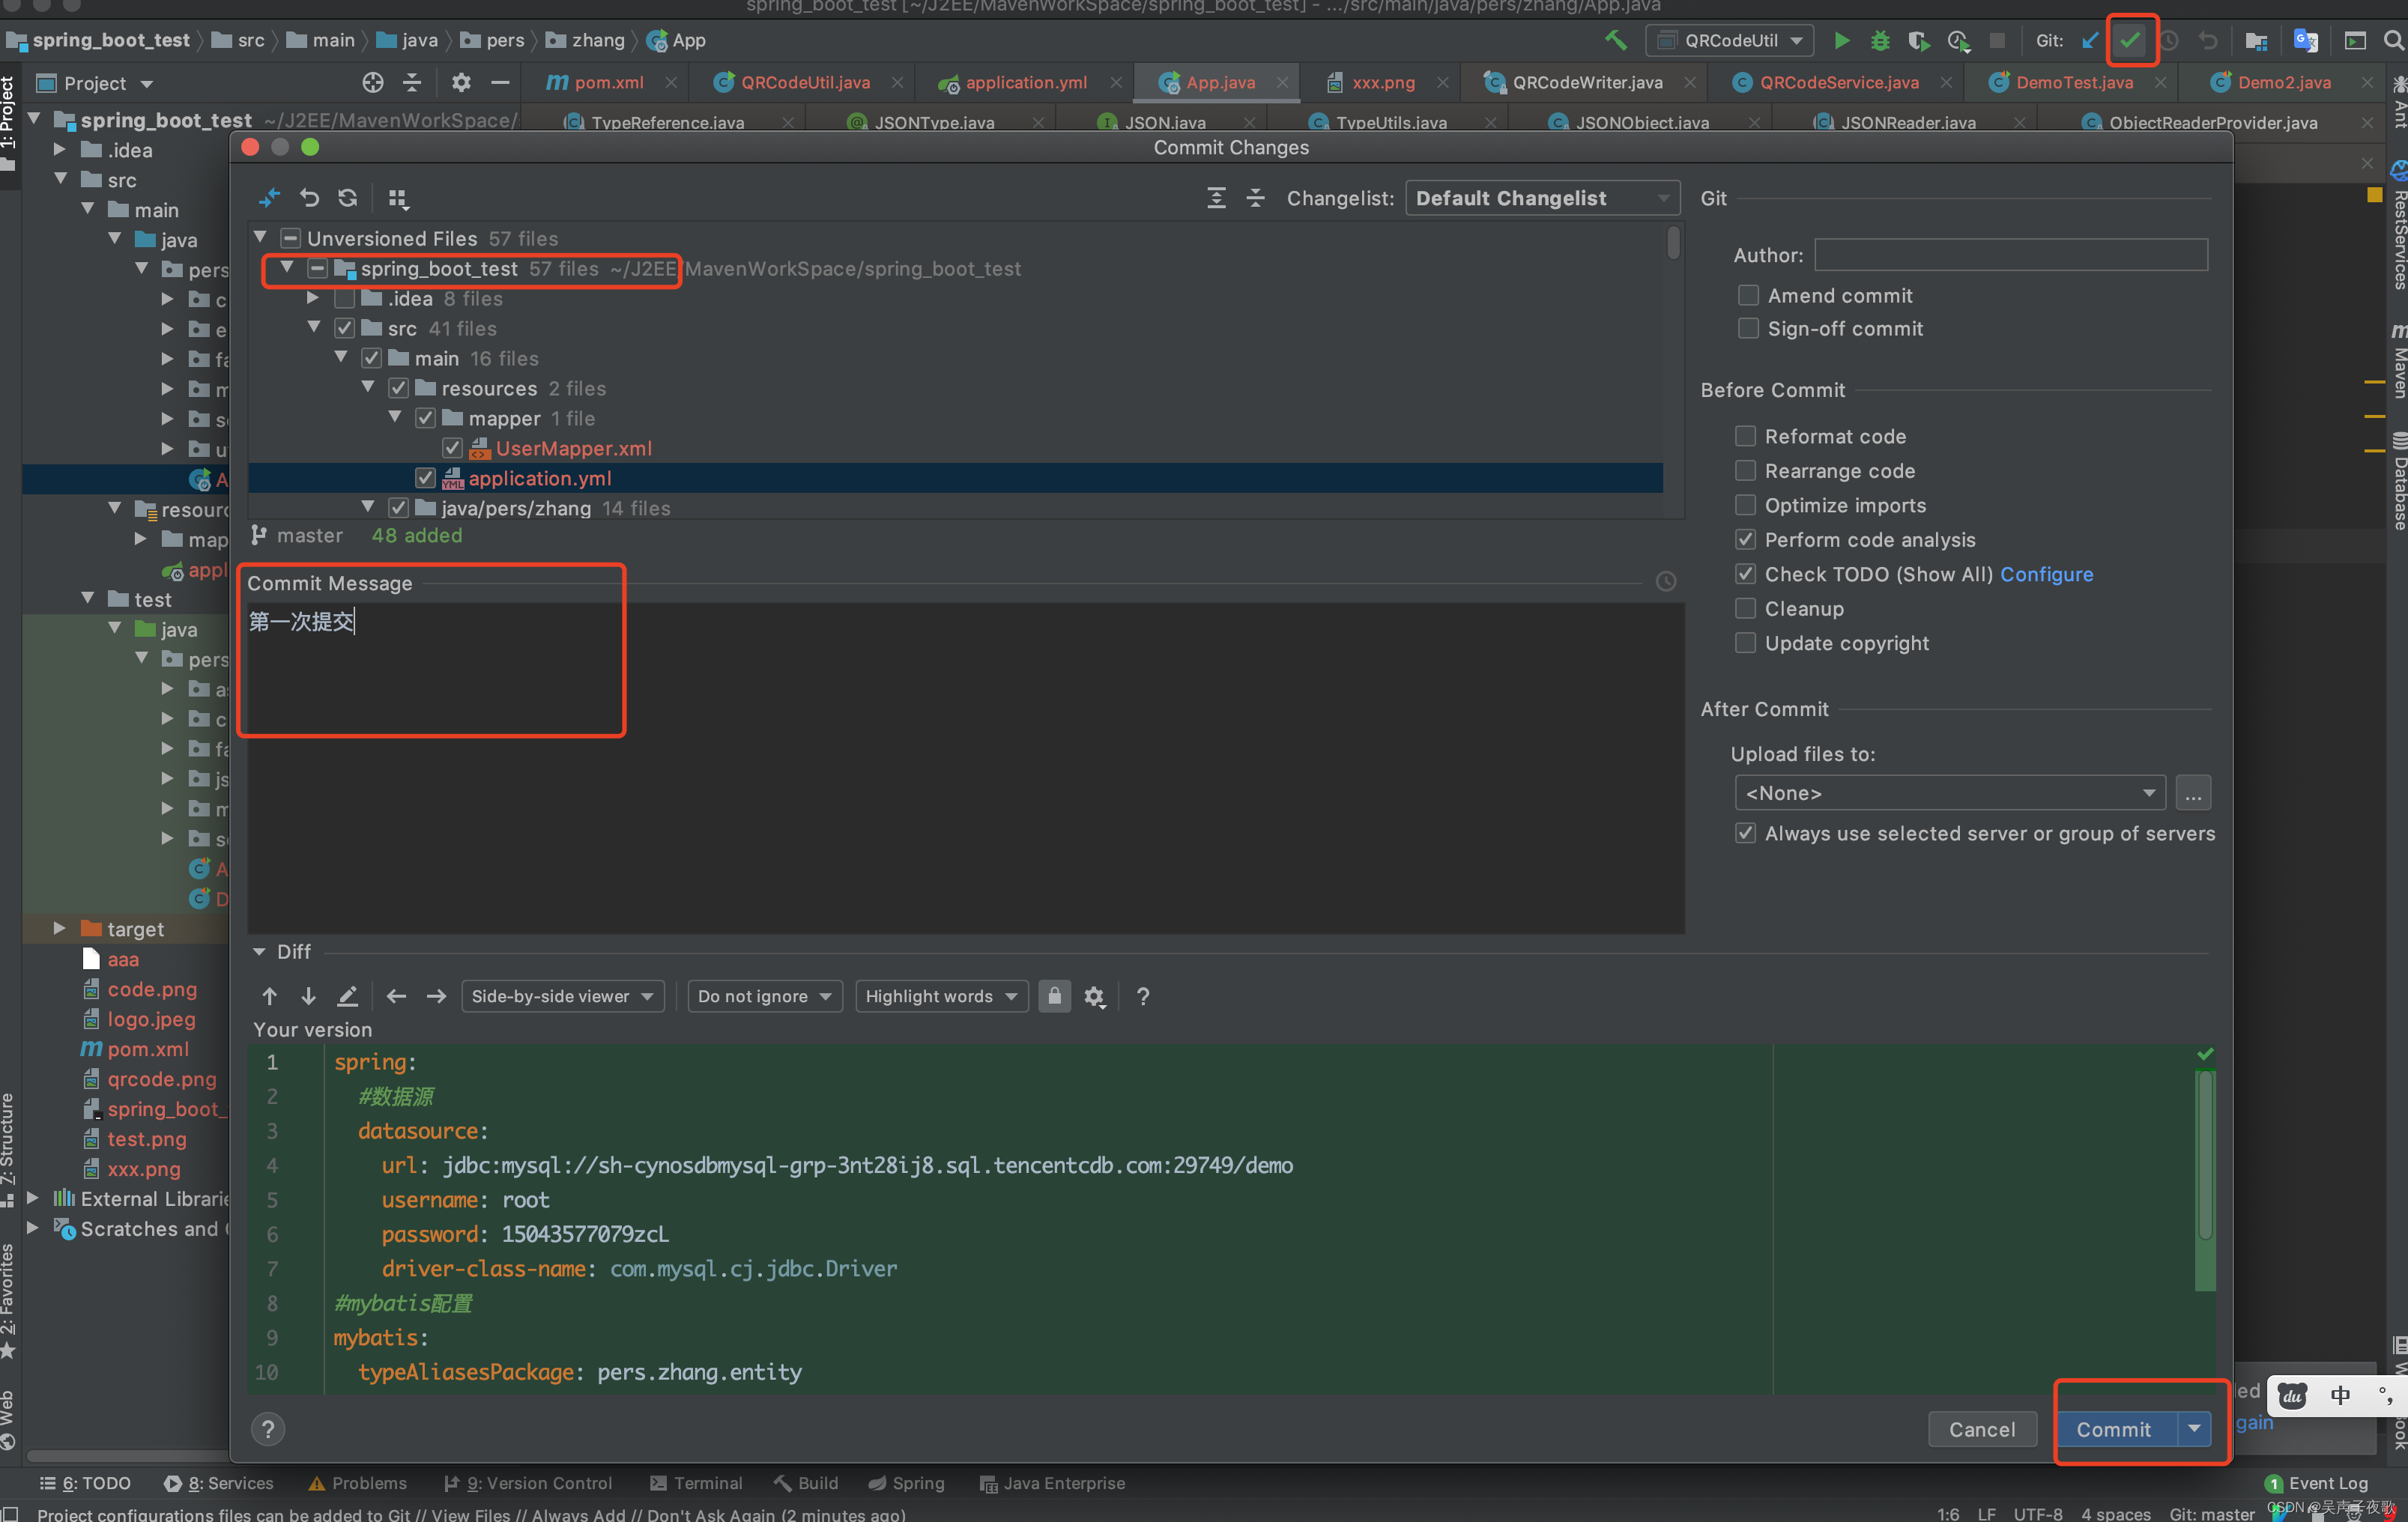Click the show diff icon in commit toolbar
The image size is (2408, 1522).
tap(269, 198)
